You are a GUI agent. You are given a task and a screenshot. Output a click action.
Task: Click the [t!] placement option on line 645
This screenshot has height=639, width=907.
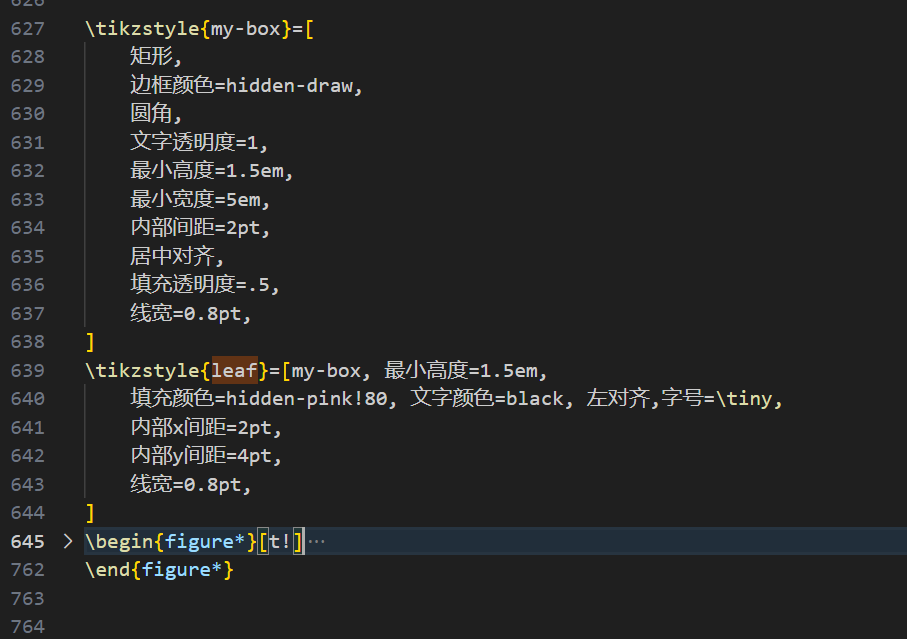click(281, 541)
